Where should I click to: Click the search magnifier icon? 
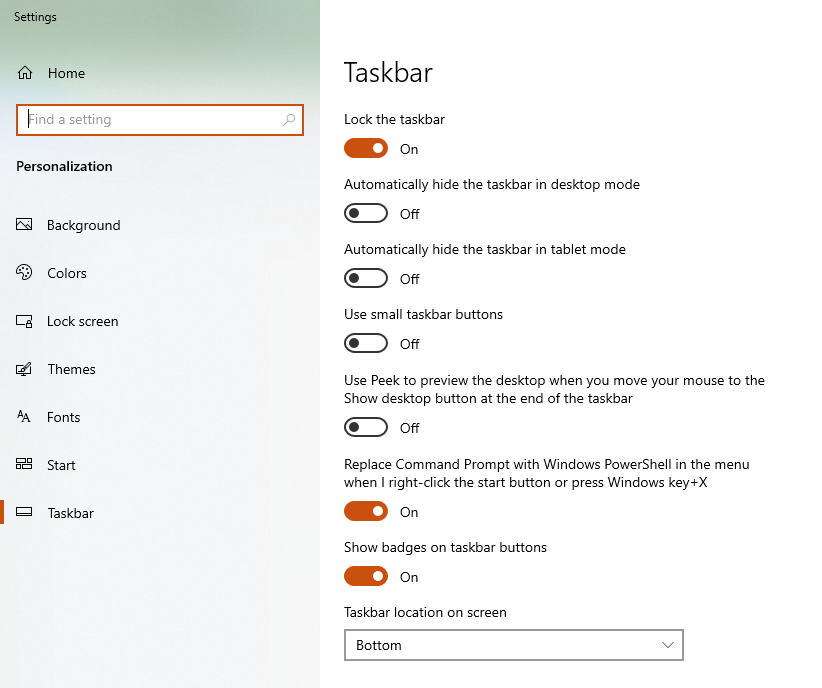tap(289, 120)
